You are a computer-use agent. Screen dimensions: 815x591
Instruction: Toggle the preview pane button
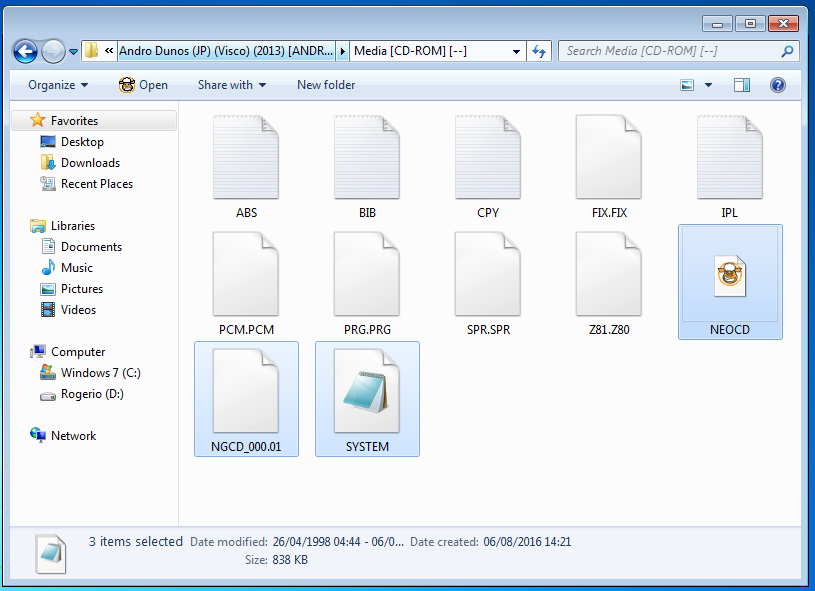(x=742, y=85)
